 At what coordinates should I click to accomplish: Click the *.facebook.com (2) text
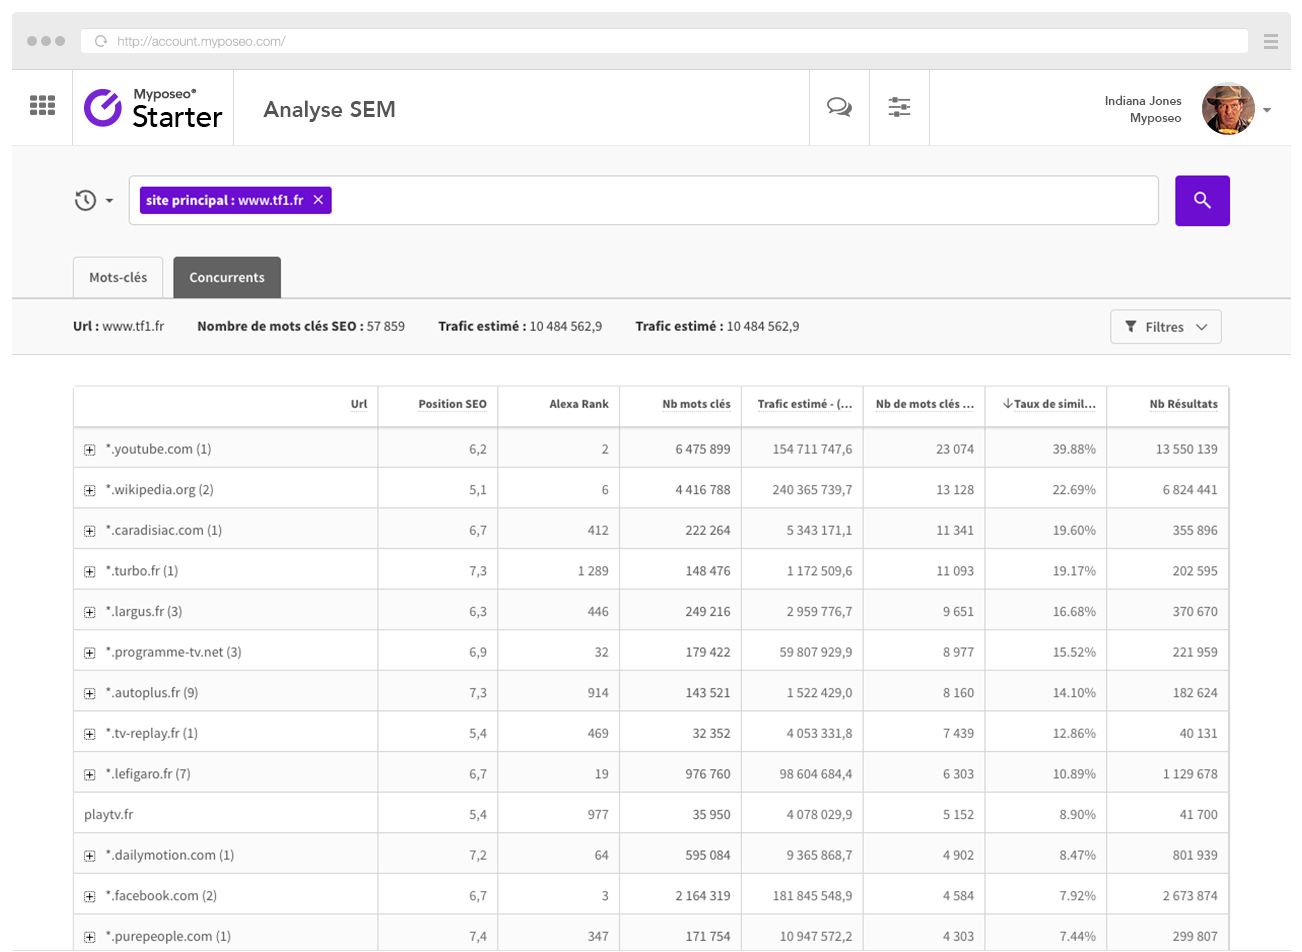coord(161,896)
